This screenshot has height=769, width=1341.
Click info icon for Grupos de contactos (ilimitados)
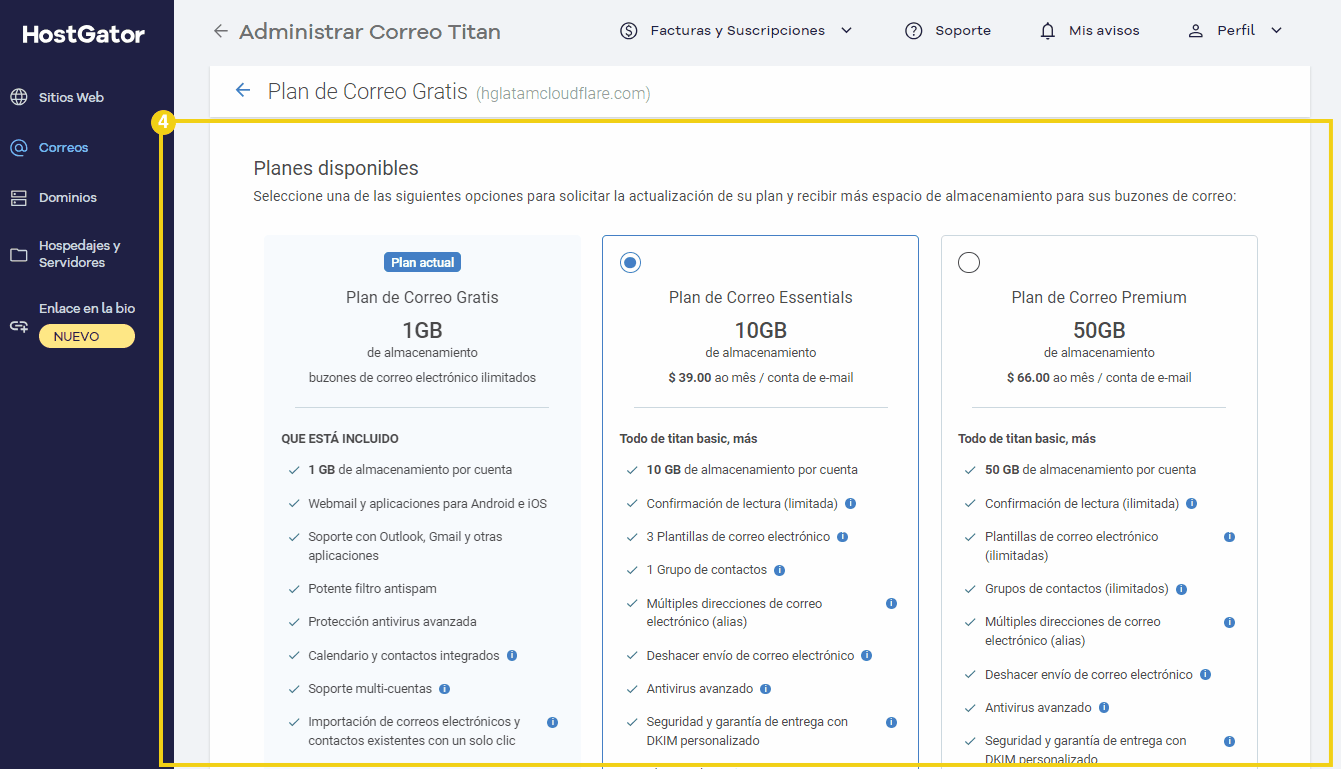[x=1182, y=589]
